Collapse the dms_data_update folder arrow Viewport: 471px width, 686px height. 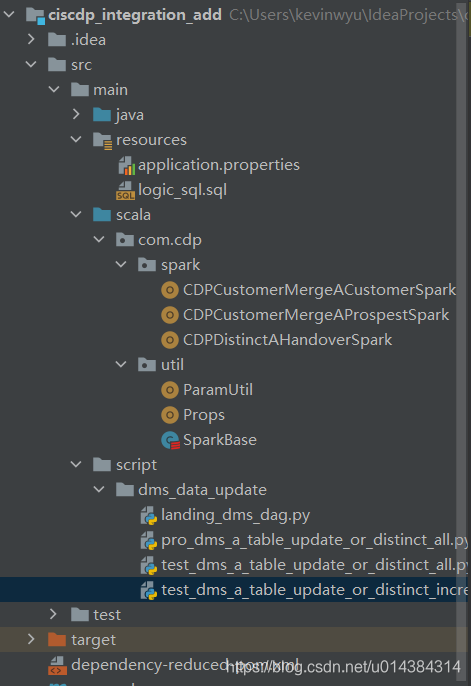[99, 490]
